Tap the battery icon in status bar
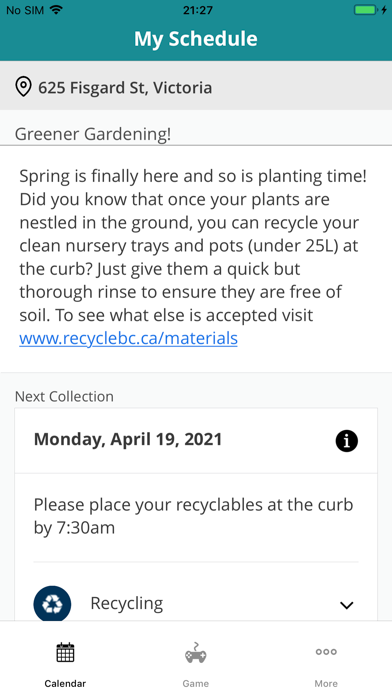 [366, 10]
